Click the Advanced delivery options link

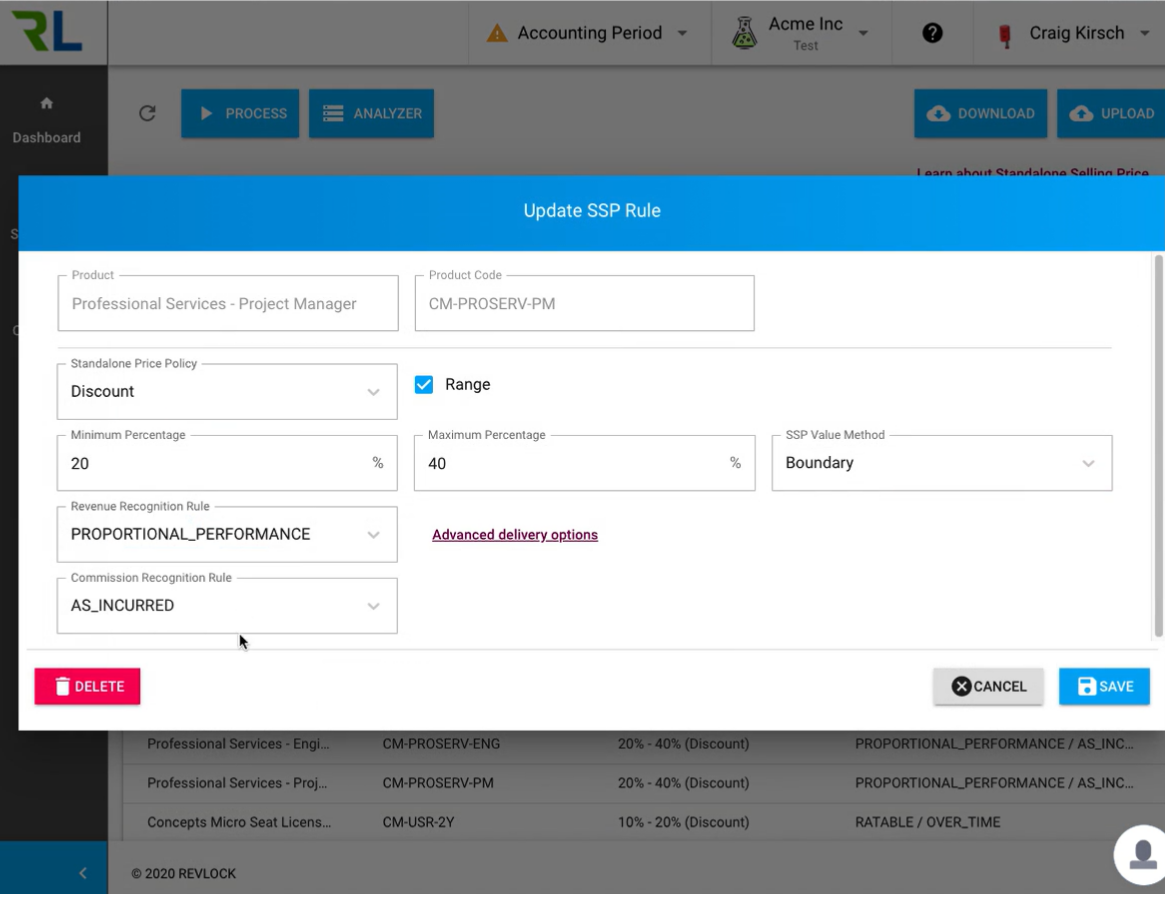pos(513,534)
